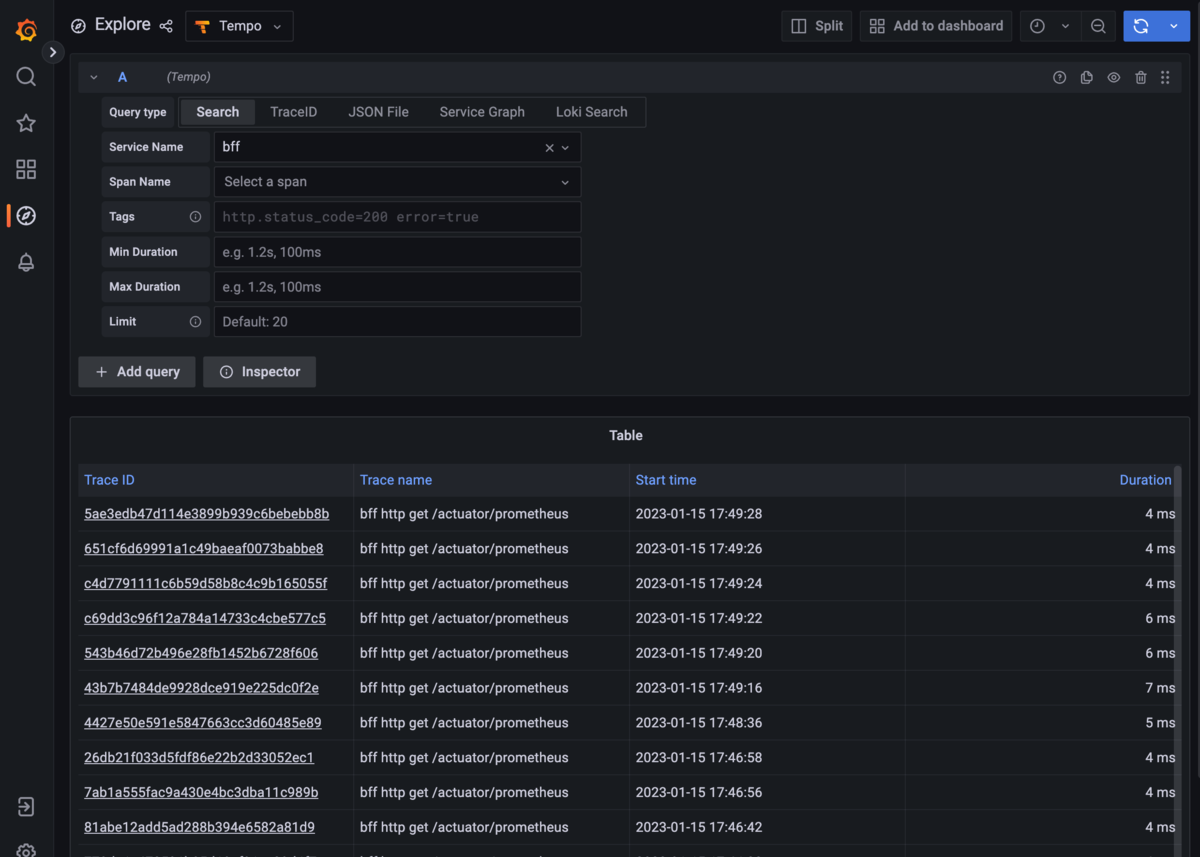Screen dimensions: 1200x857
Task: Duplicate query A
Action: point(1087,77)
